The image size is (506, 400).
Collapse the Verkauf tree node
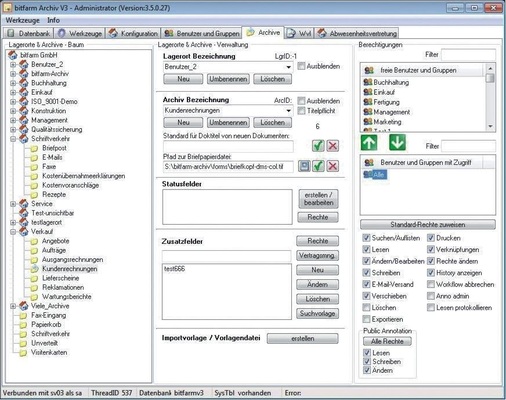click(x=13, y=232)
